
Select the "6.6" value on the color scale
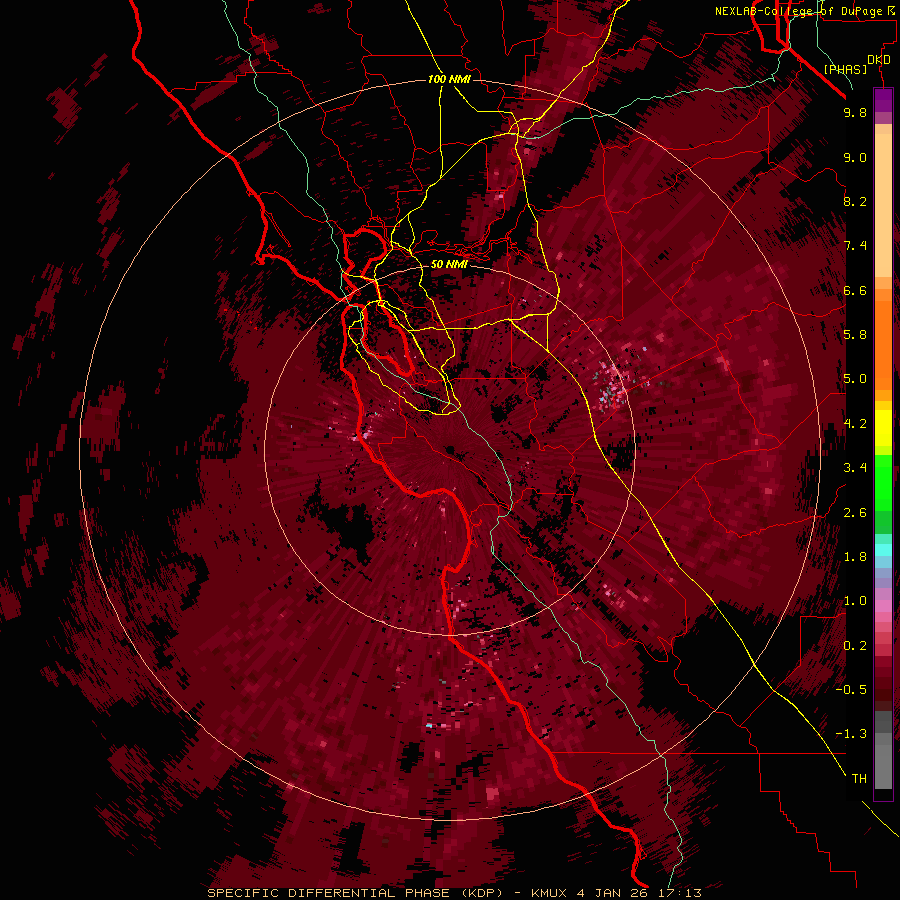(x=855, y=290)
